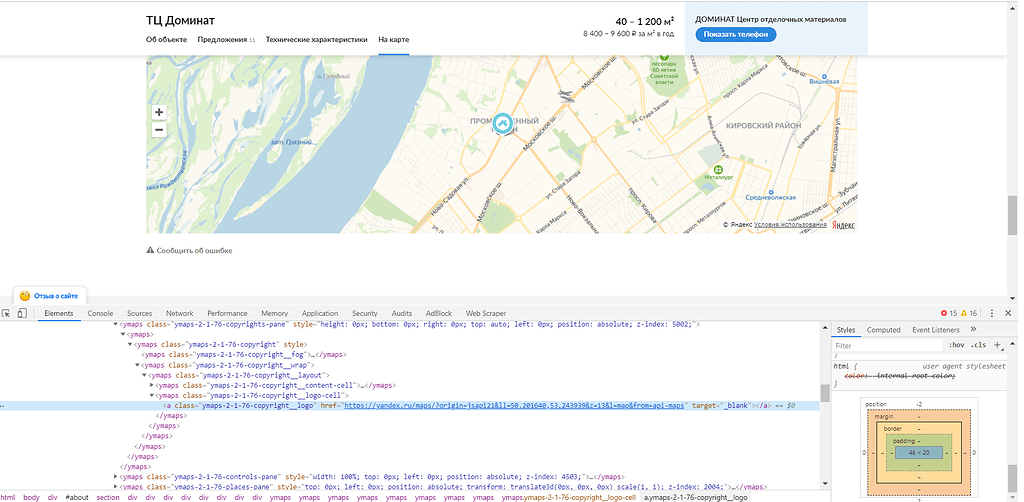Expand the ymaps controls-pane node
The width and height of the screenshot is (1024, 502).
coord(116,476)
